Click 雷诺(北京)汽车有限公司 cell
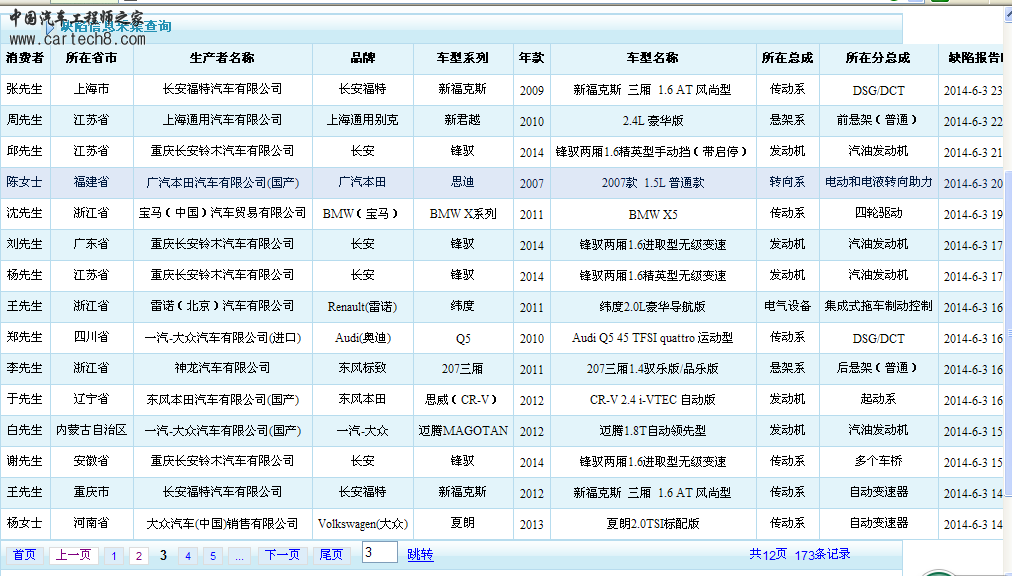The width and height of the screenshot is (1012, 576). 223,307
